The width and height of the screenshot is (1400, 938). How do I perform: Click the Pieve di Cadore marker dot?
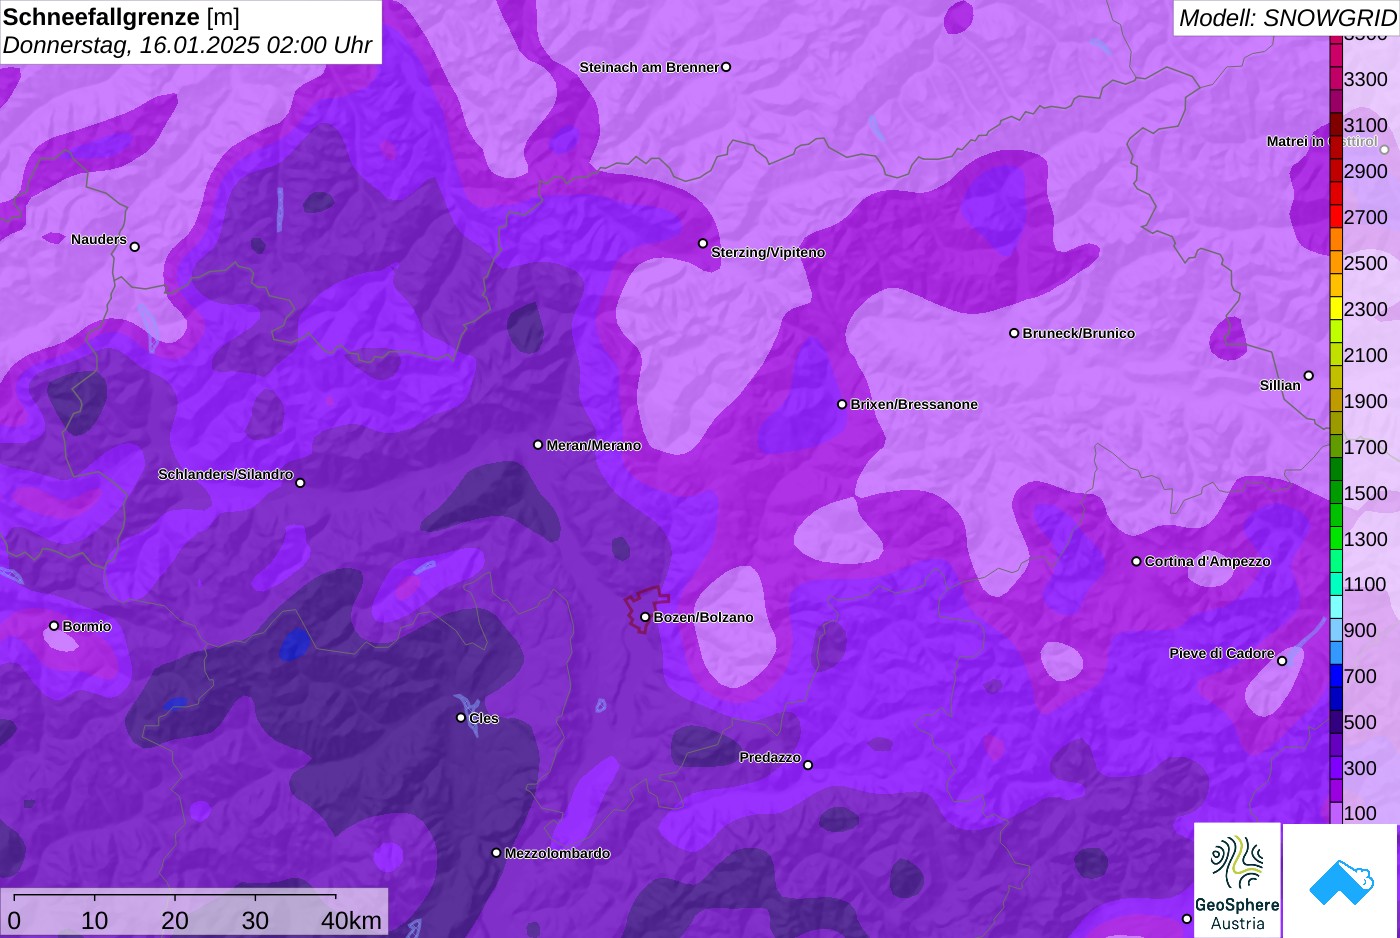tap(1282, 661)
